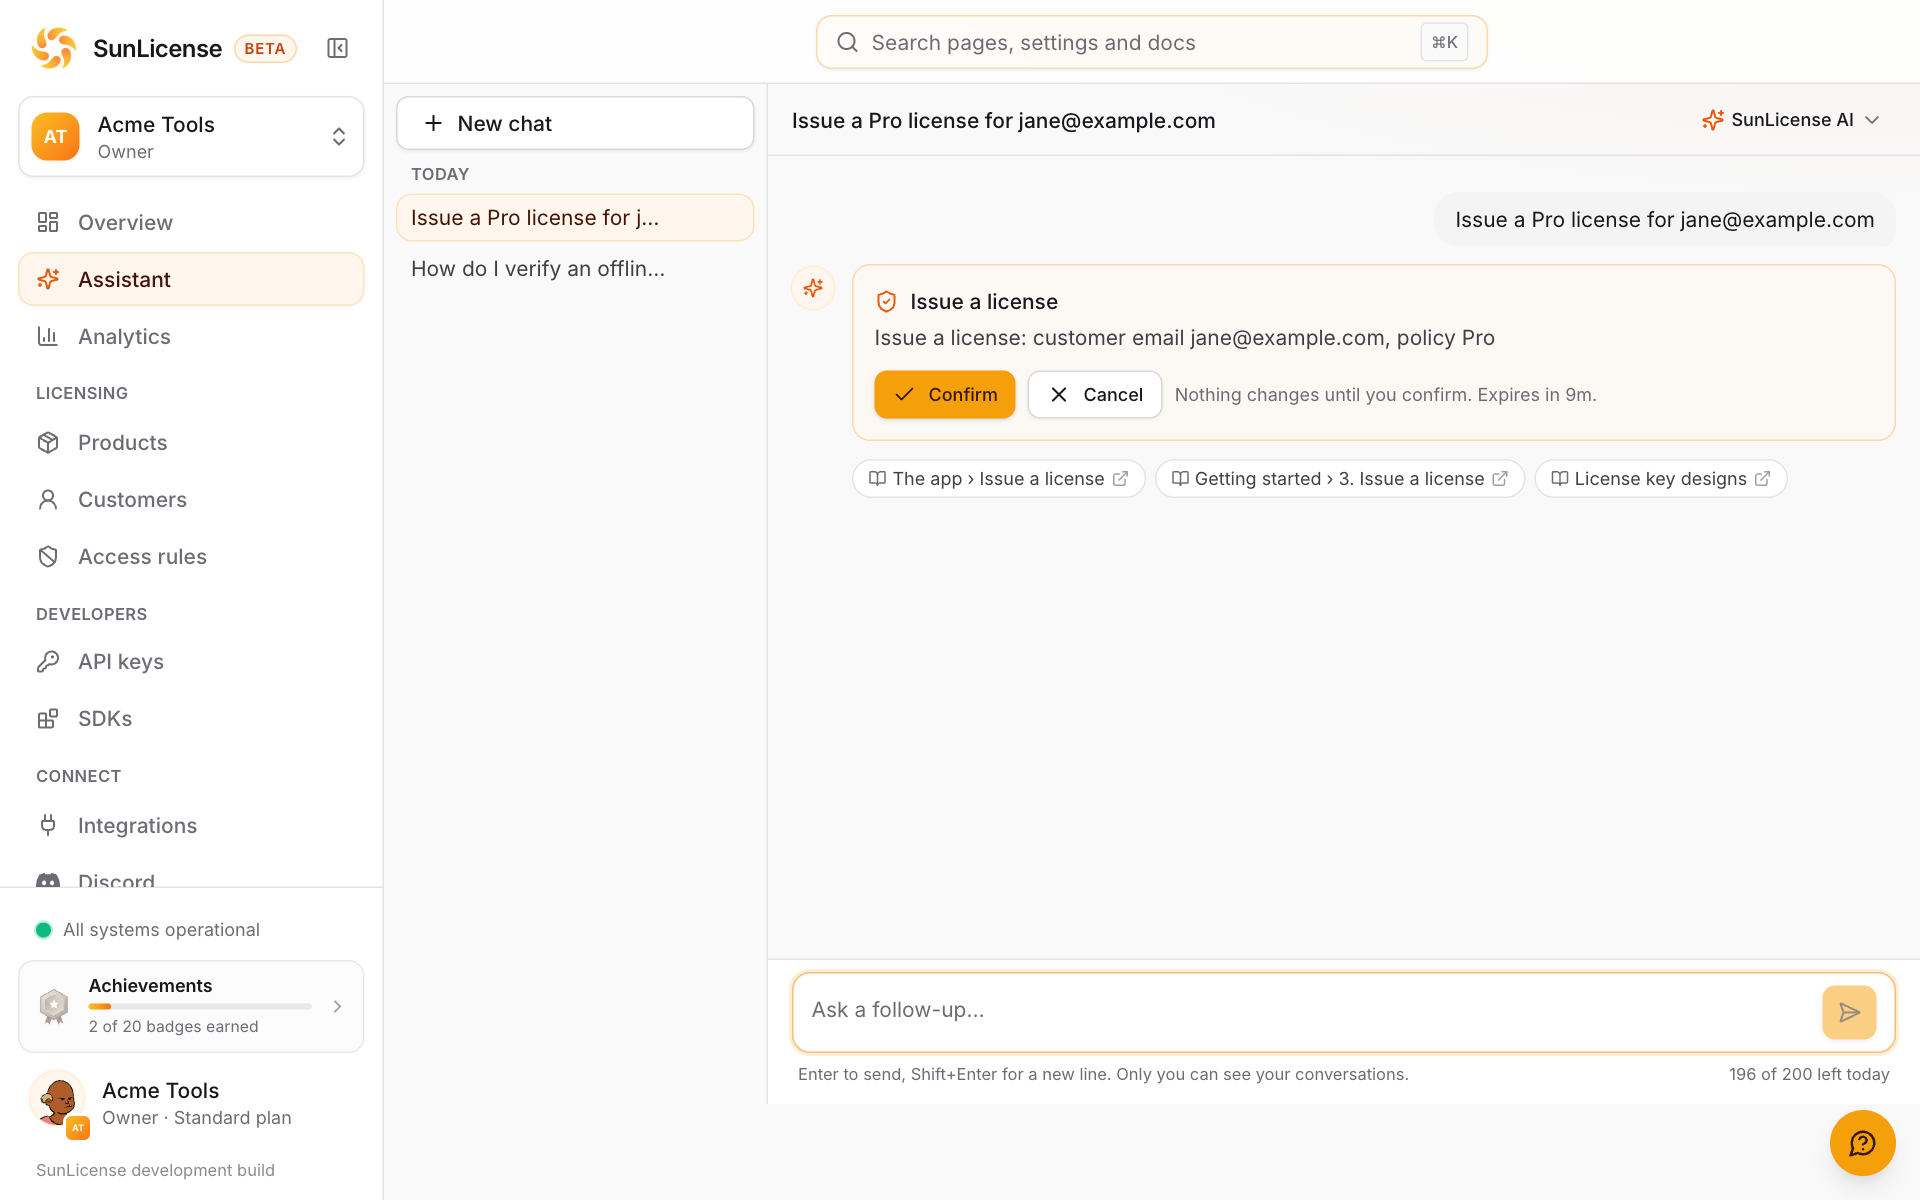Focus the search pages, settings and docs field
Viewport: 1920px width, 1200px height.
pos(1151,42)
